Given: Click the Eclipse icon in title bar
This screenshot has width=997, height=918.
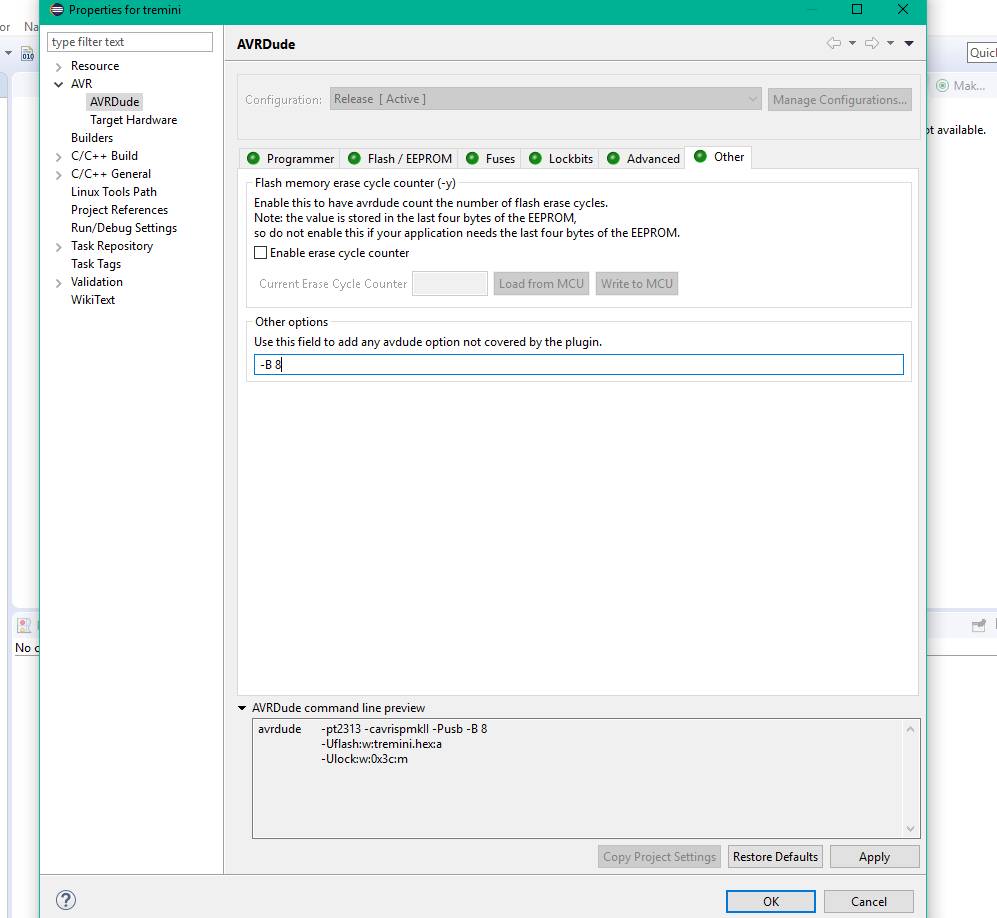Looking at the screenshot, I should (x=57, y=10).
